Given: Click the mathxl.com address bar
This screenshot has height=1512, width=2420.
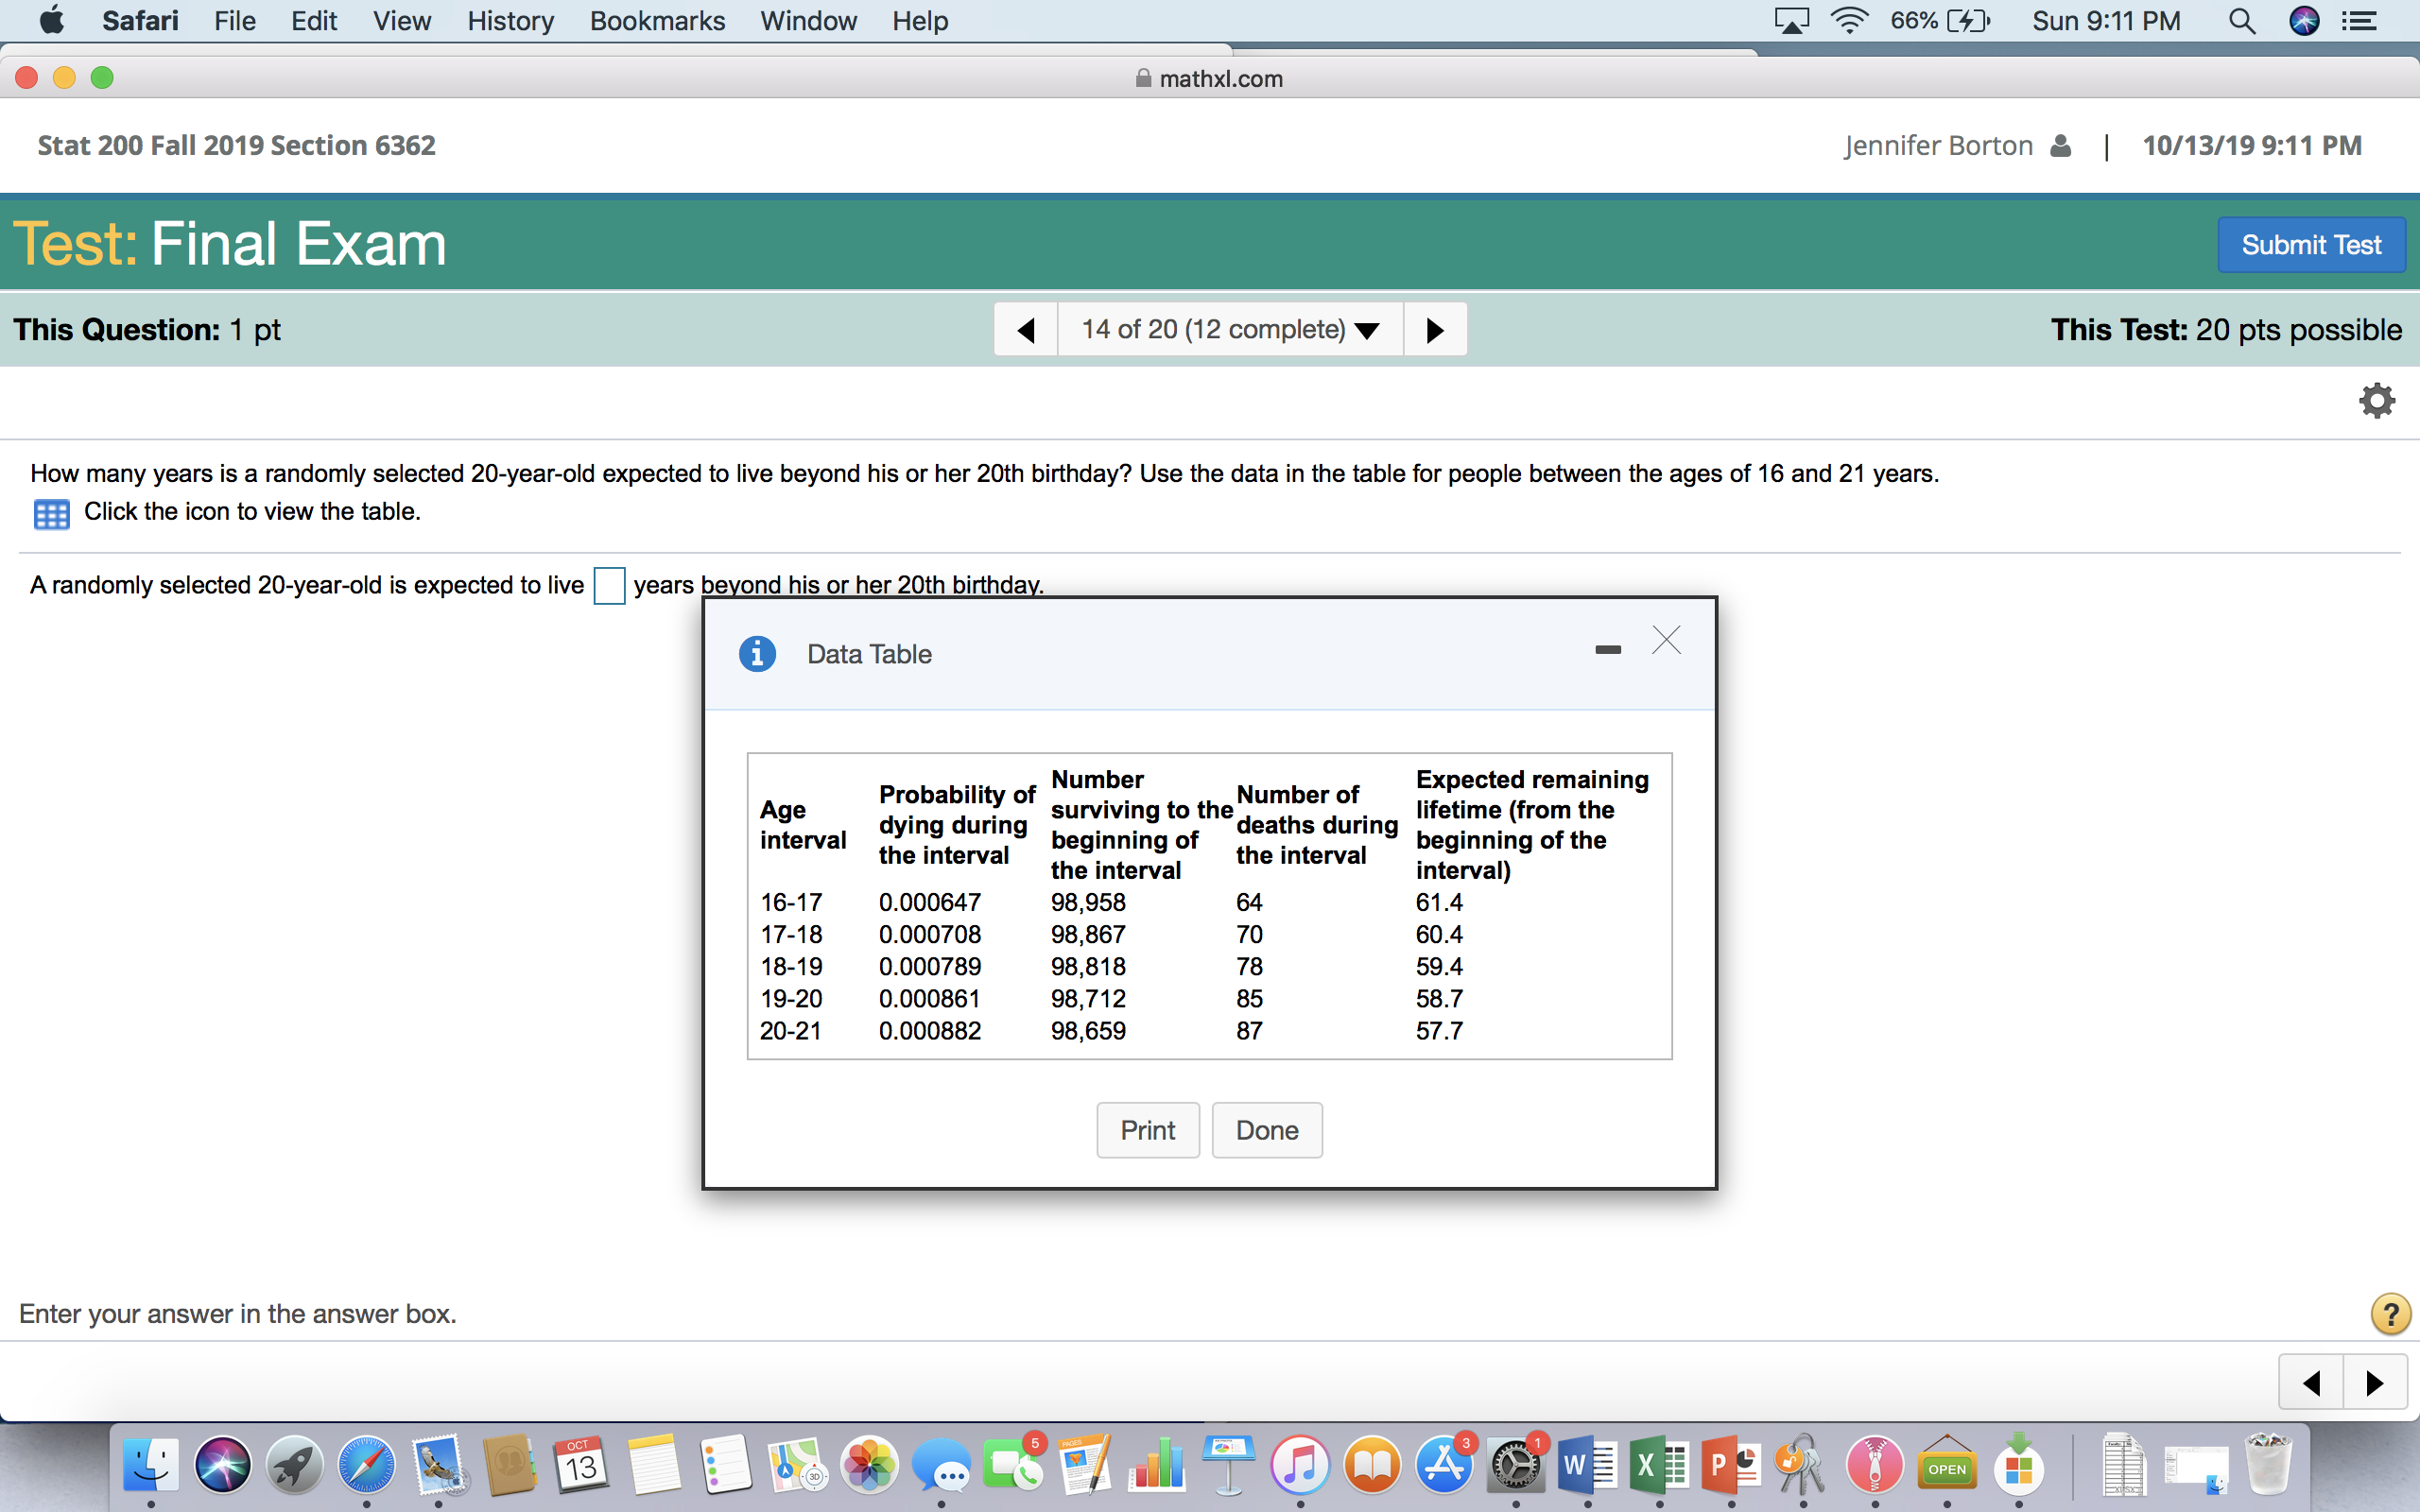Looking at the screenshot, I should (x=1209, y=79).
